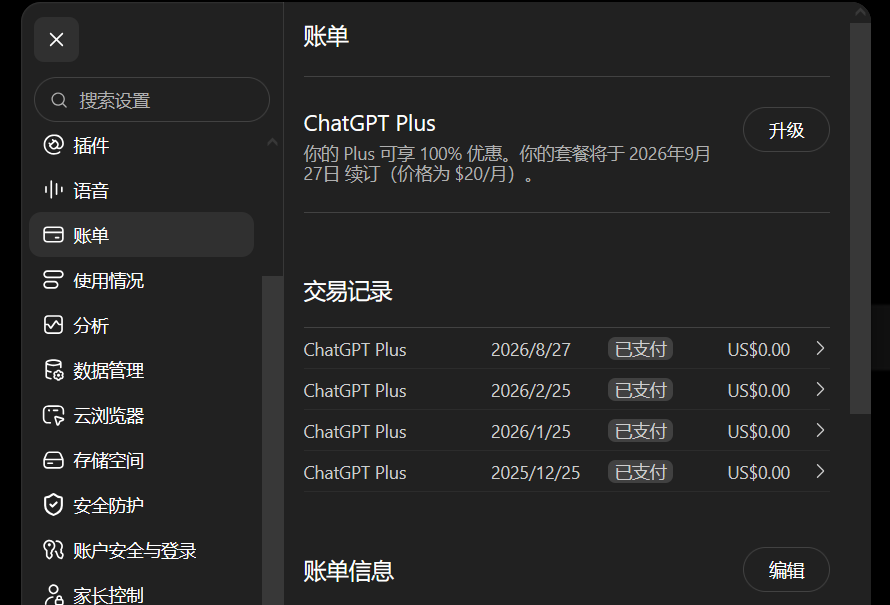The height and width of the screenshot is (605, 890).
Task: Click the magnifier icon in search box
Action: tap(58, 100)
